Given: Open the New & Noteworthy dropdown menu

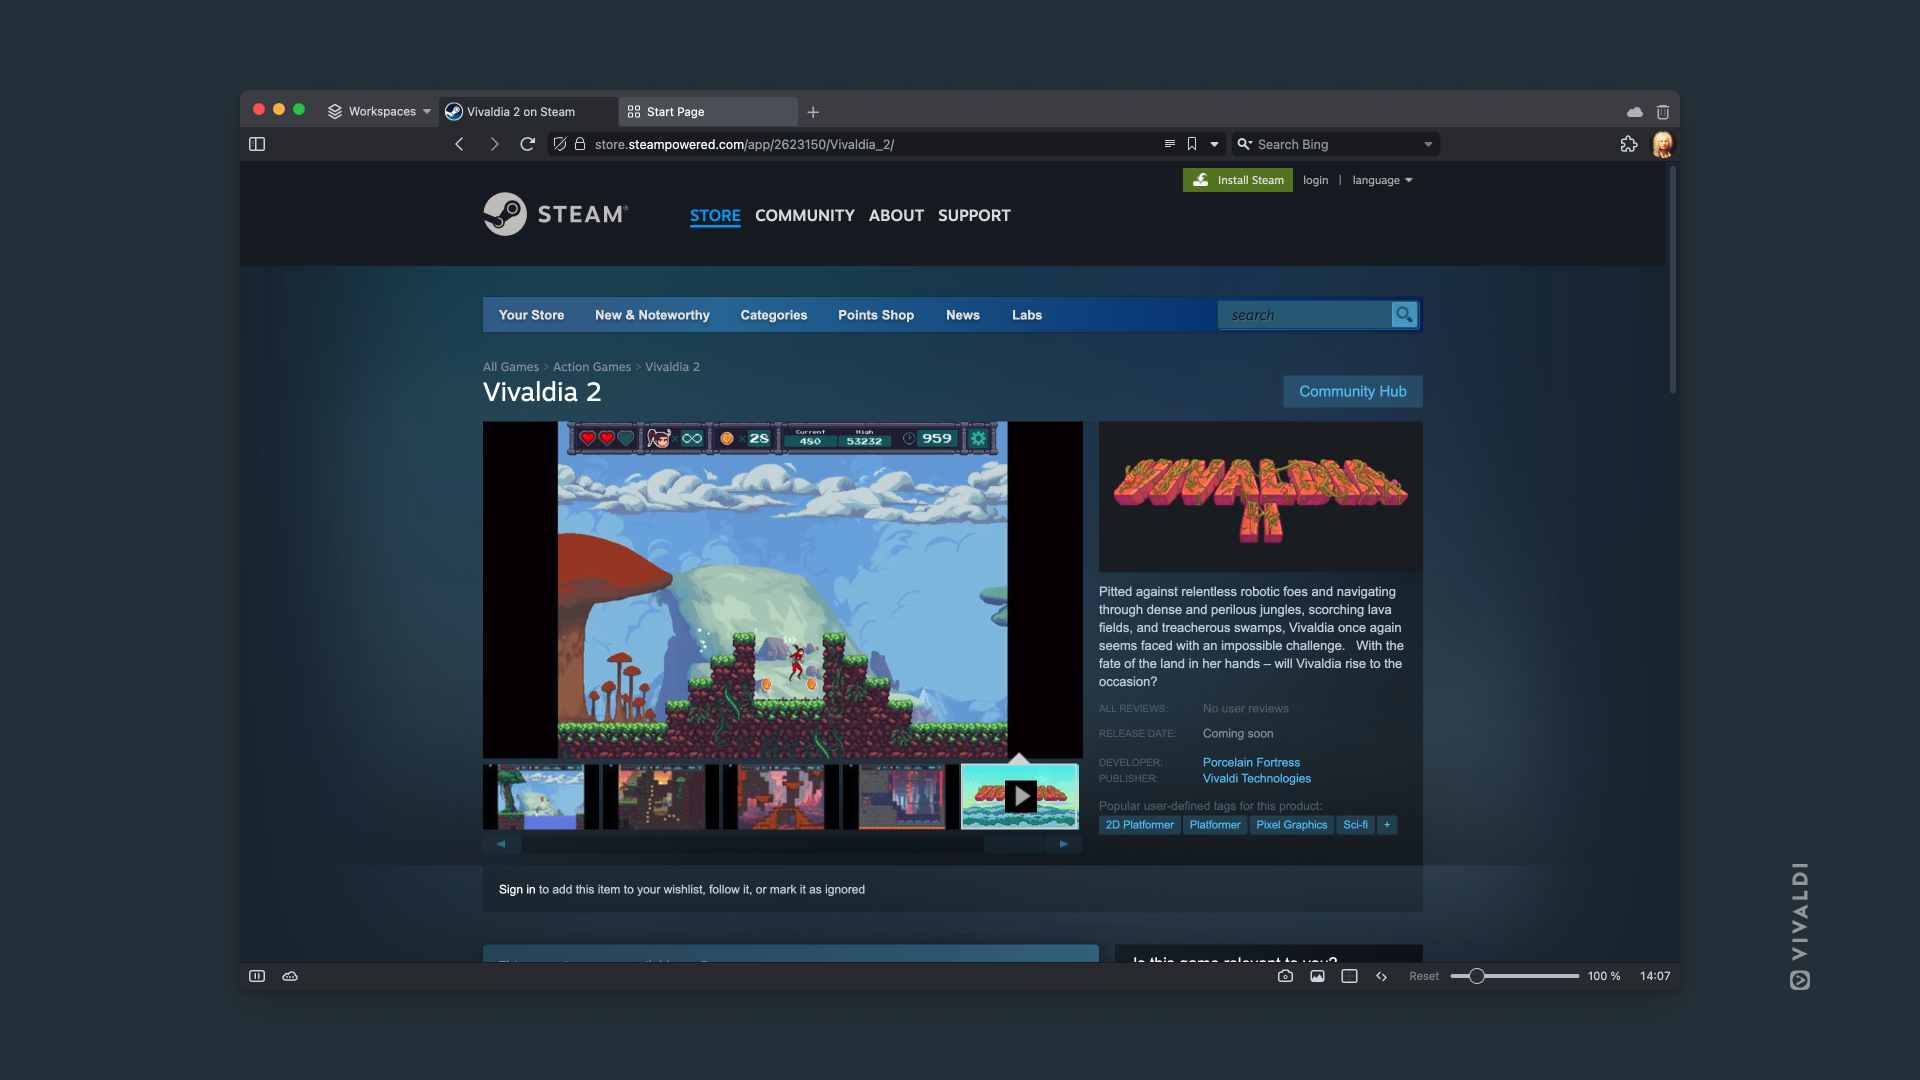Looking at the screenshot, I should point(651,314).
